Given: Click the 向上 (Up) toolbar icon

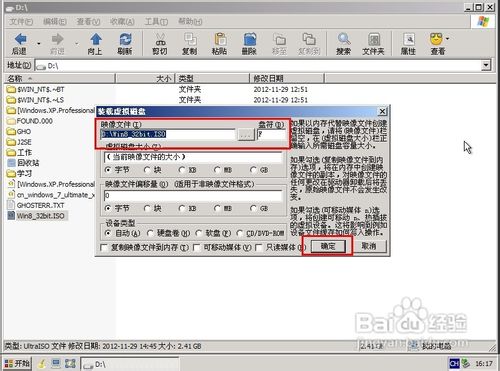Looking at the screenshot, I should [96, 39].
